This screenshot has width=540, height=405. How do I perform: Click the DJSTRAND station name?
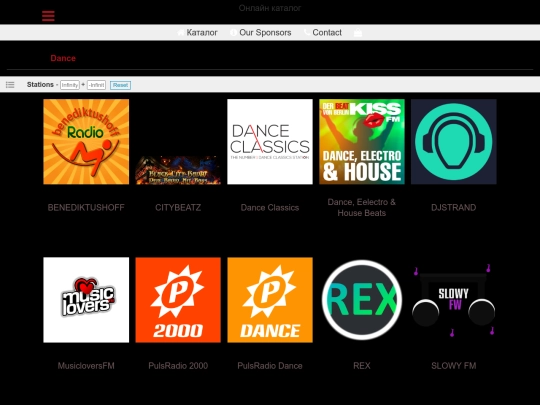(x=454, y=208)
